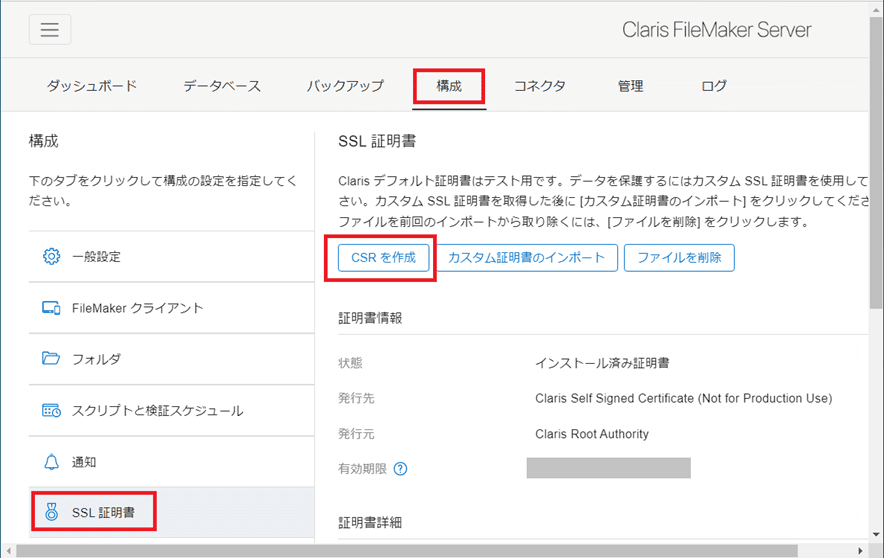Select the 構成 tab
This screenshot has height=558, width=884.
point(449,86)
